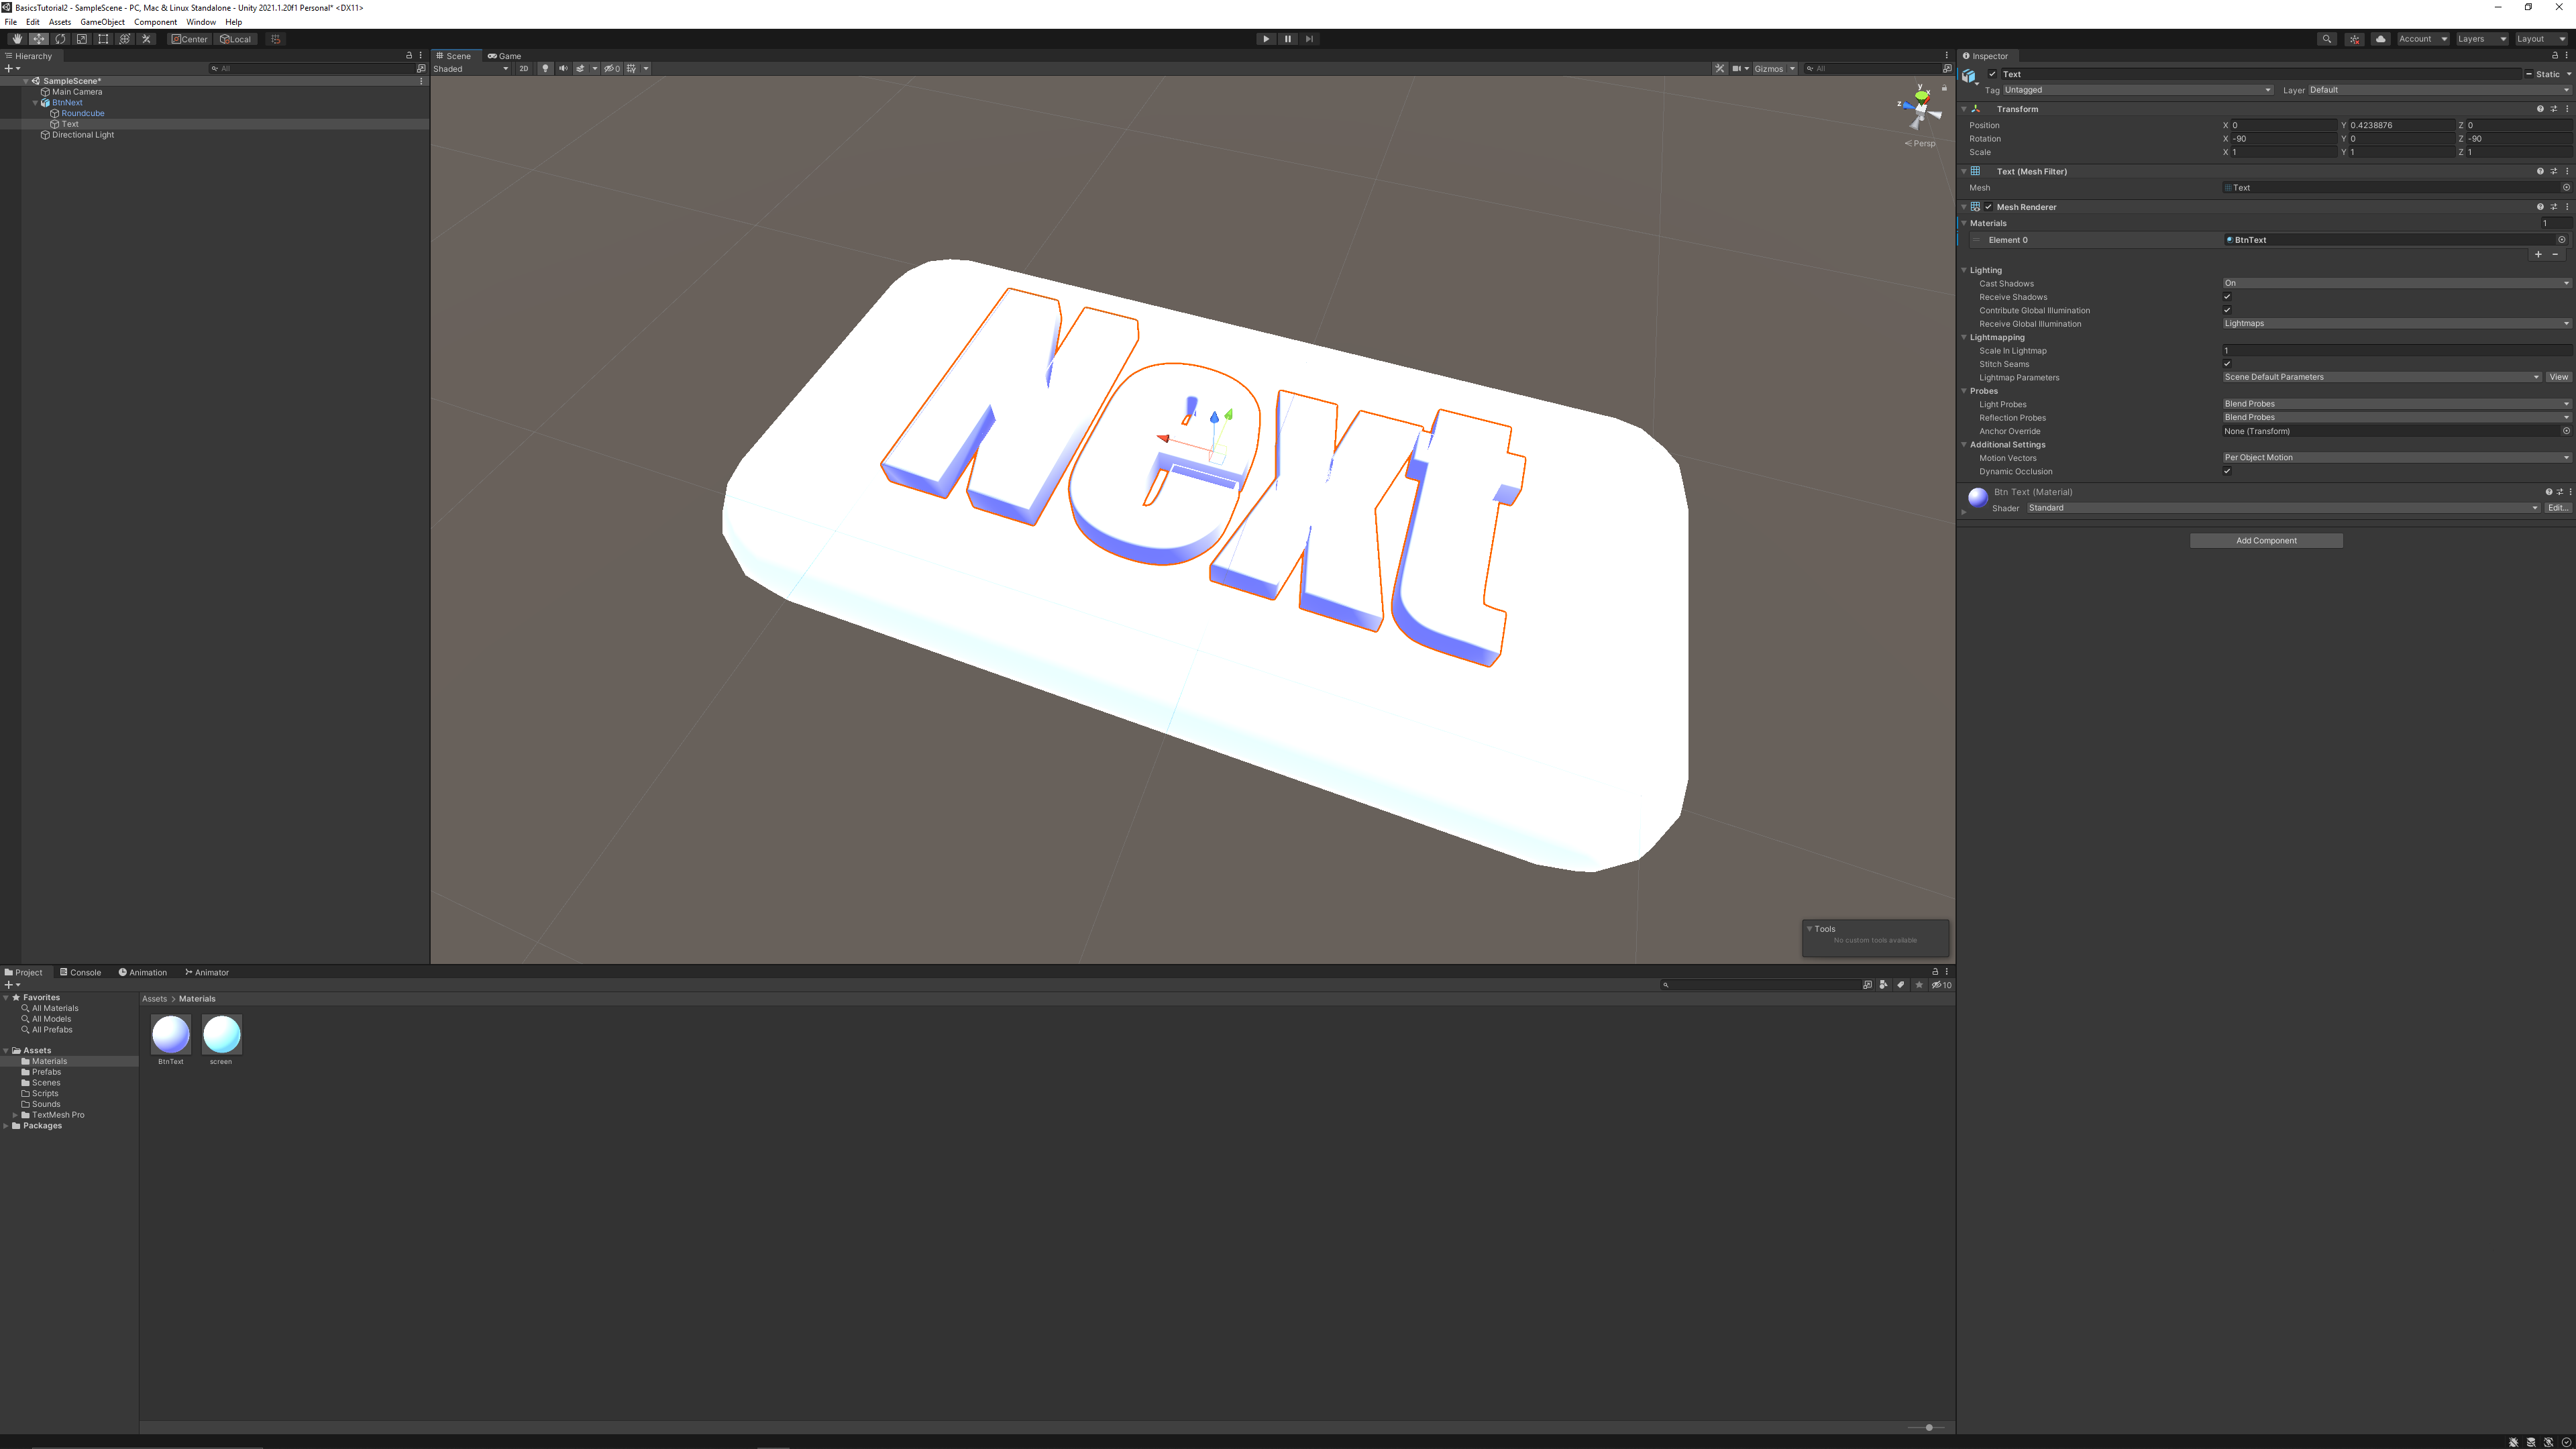Viewport: 2576px width, 1449px height.
Task: Switch to the Animator tab
Action: coord(207,972)
